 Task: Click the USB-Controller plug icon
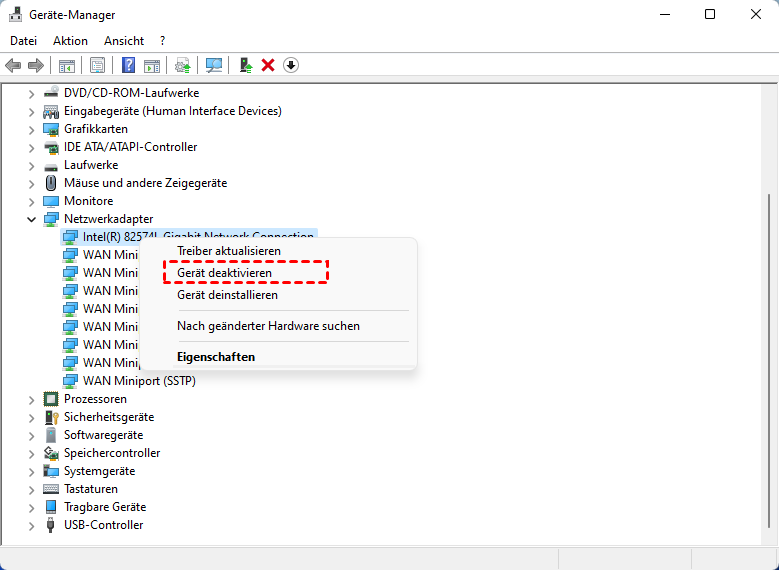click(x=51, y=525)
